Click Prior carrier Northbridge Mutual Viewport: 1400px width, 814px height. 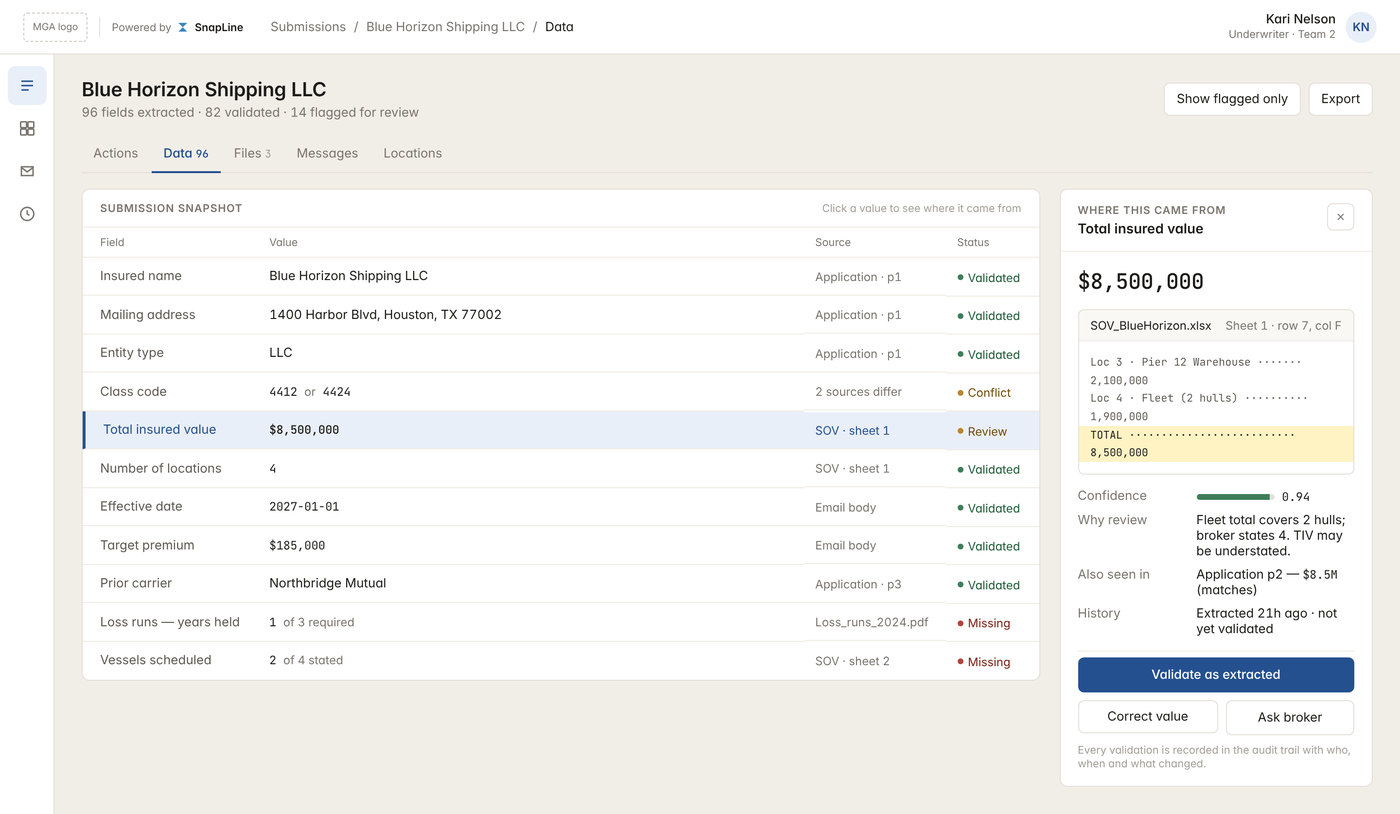pyautogui.click(x=327, y=583)
